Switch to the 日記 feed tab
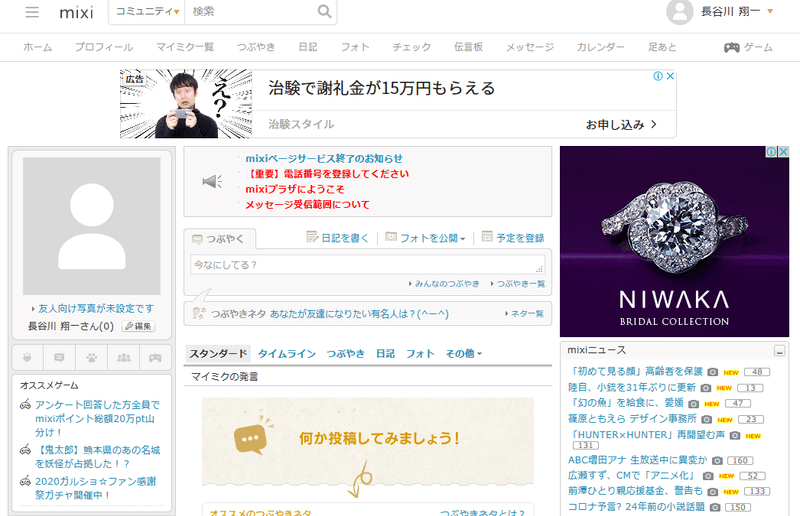Viewport: 800px width, 516px height. 385,354
